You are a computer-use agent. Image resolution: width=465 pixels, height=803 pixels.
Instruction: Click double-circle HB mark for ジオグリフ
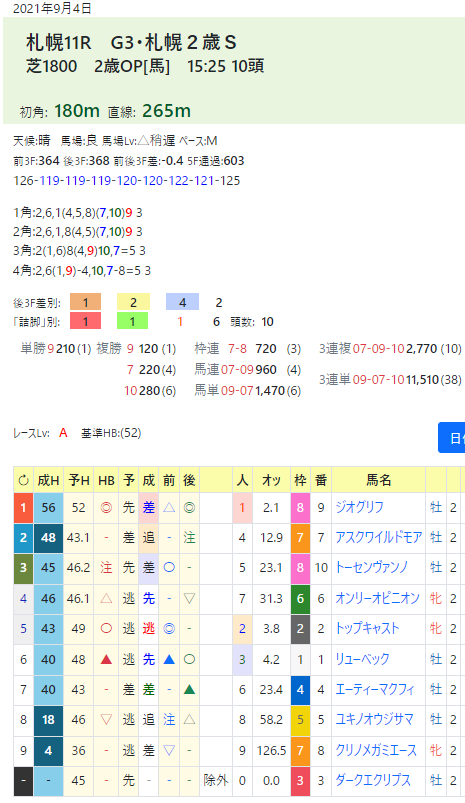tap(106, 508)
